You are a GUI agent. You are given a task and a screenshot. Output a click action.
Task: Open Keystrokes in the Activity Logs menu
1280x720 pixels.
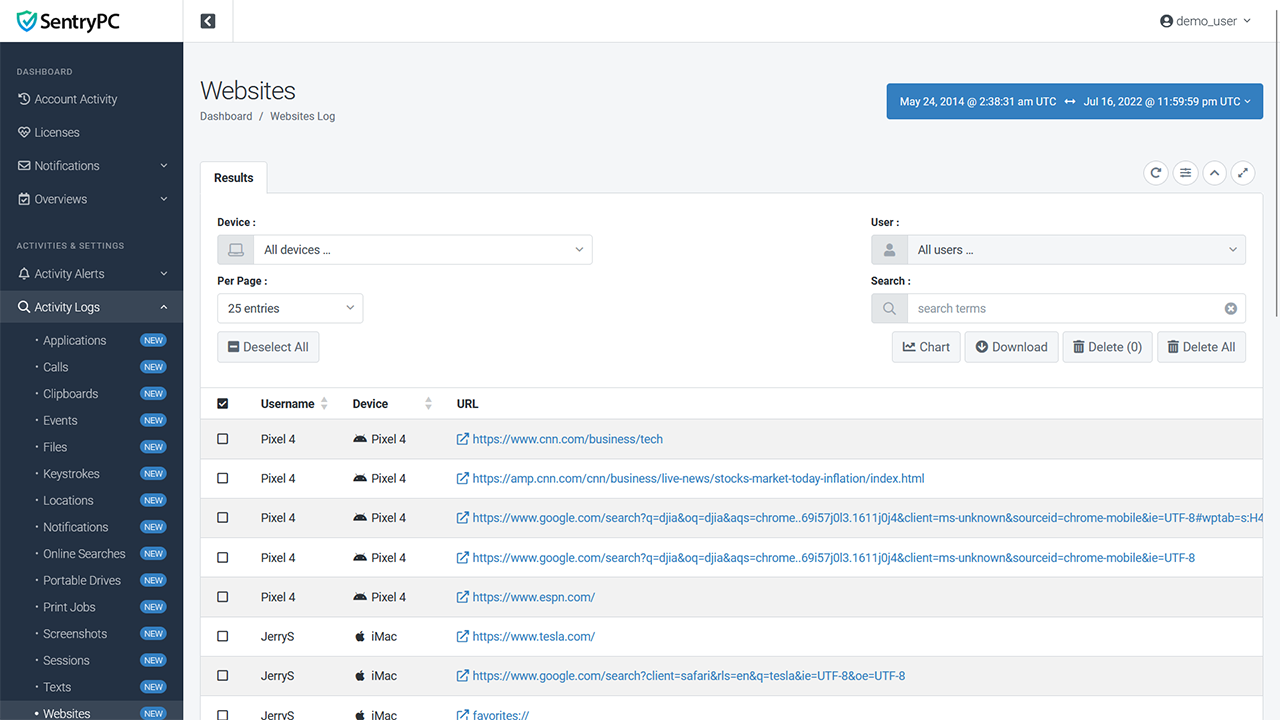[71, 474]
